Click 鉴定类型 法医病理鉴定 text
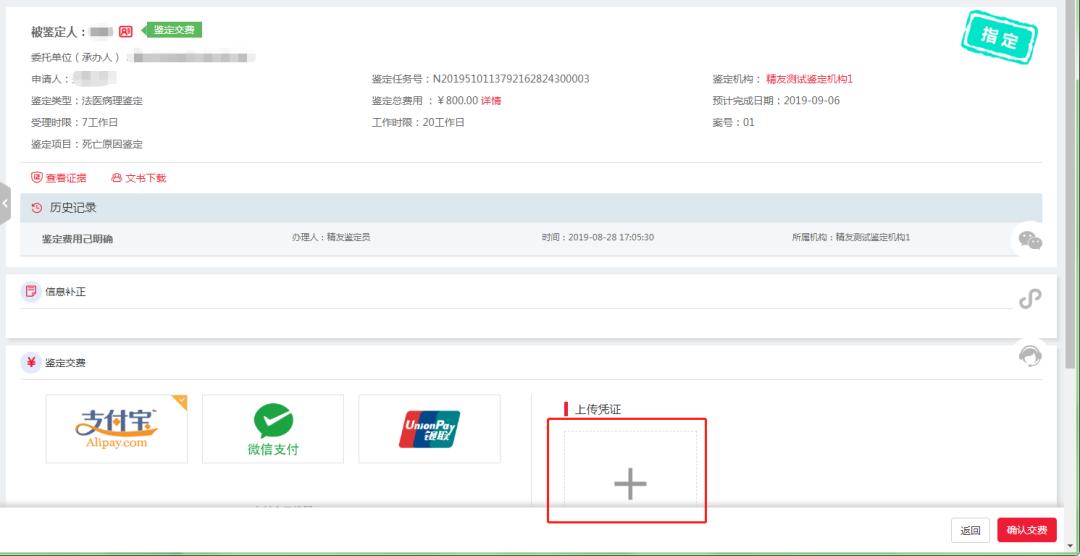Viewport: 1080px width, 556px height. click(x=87, y=101)
